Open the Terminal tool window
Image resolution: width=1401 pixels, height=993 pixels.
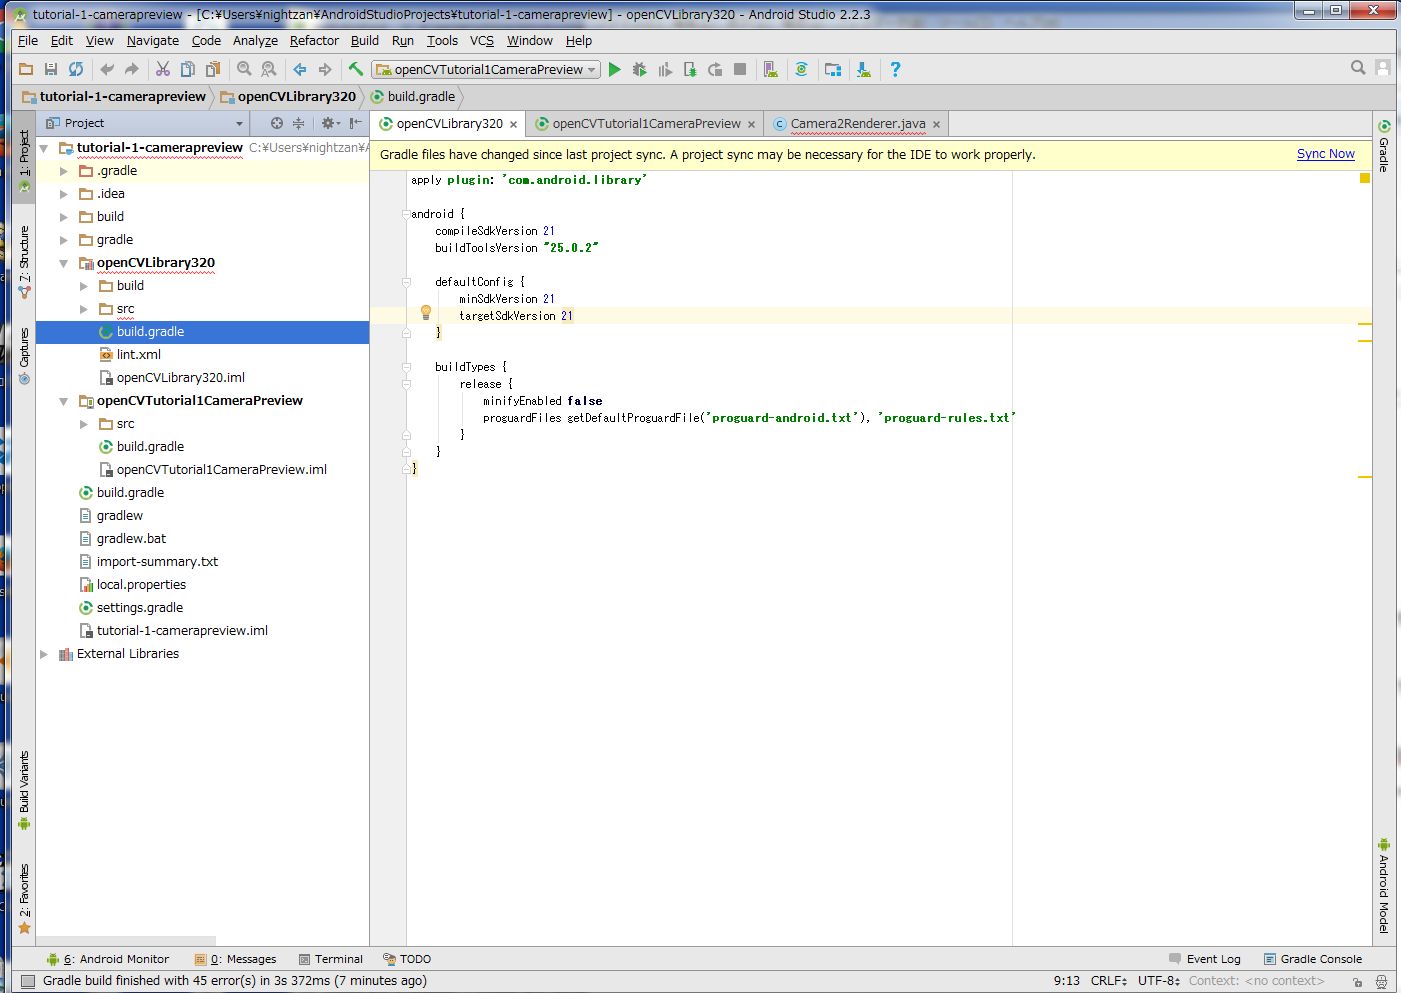pos(331,959)
